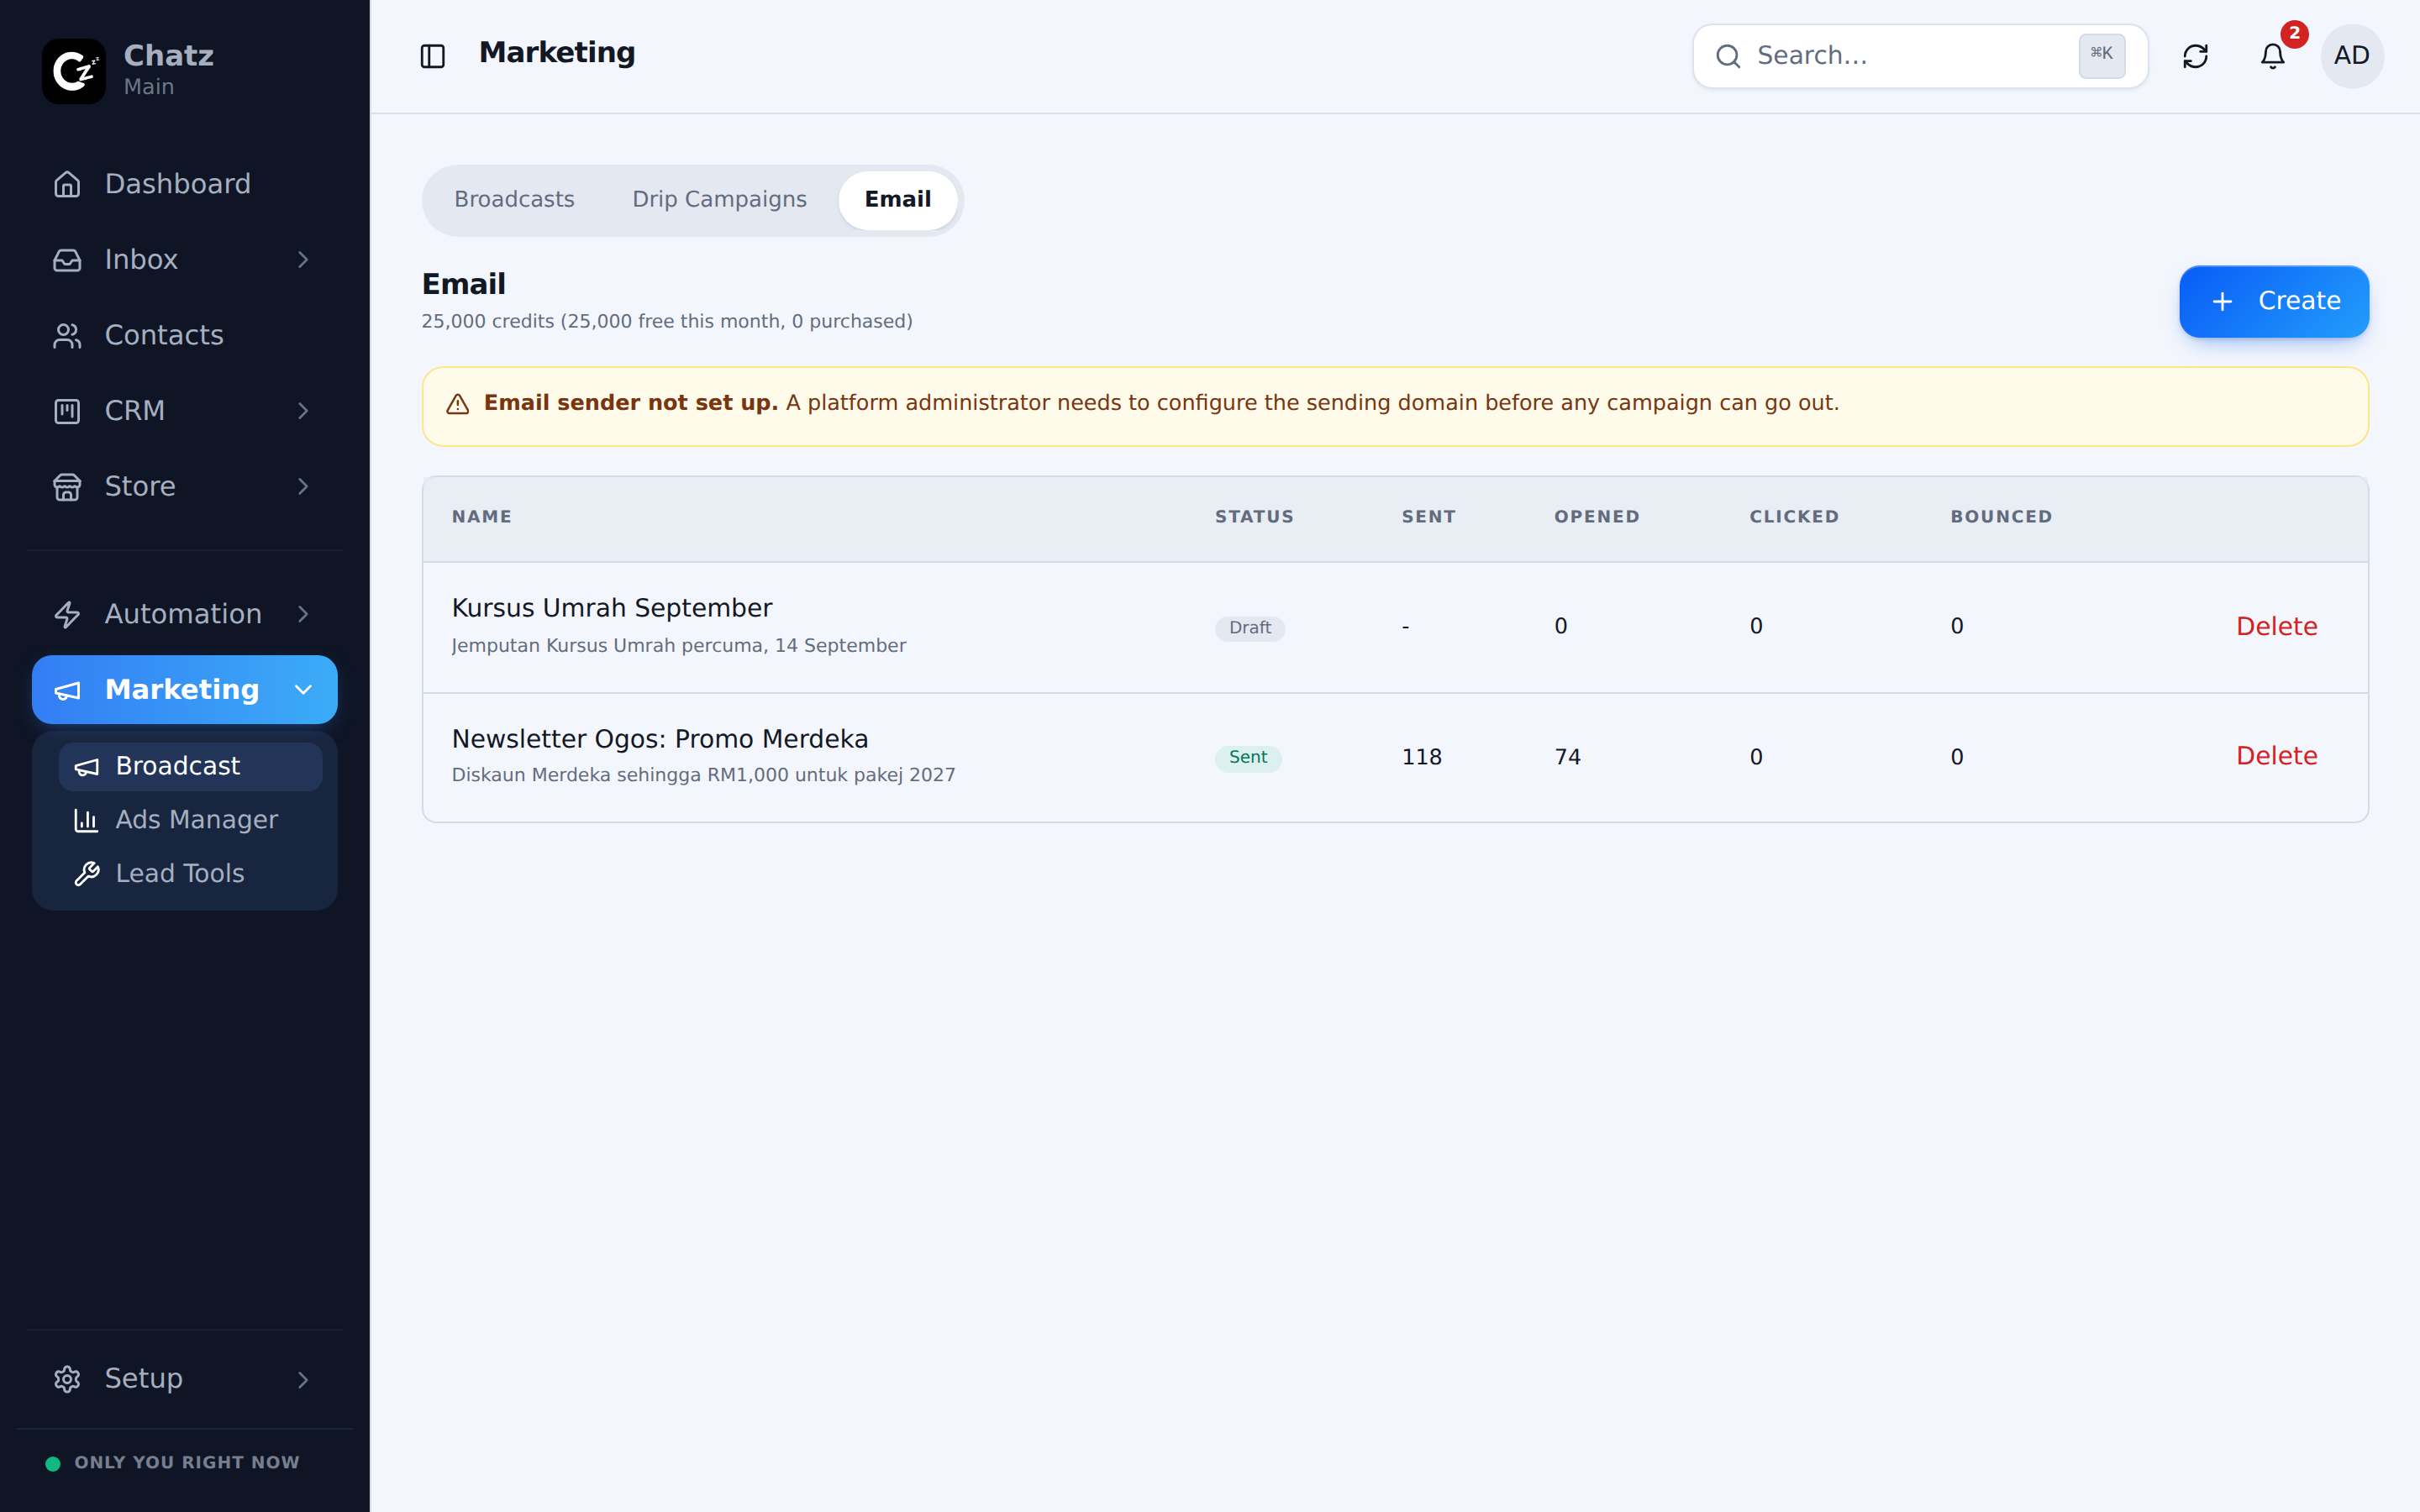Click the search magnifier icon
This screenshot has width=2420, height=1512.
pyautogui.click(x=1728, y=56)
